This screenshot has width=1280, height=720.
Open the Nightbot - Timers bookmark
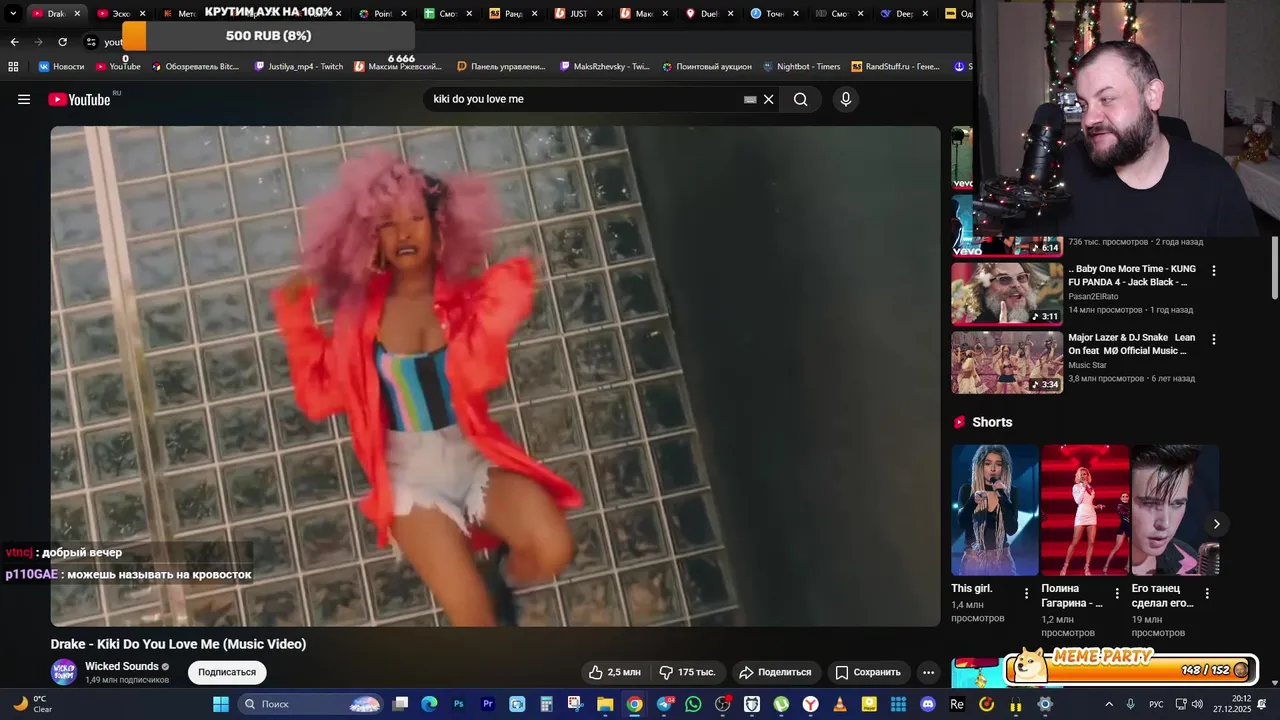pyautogui.click(x=801, y=66)
